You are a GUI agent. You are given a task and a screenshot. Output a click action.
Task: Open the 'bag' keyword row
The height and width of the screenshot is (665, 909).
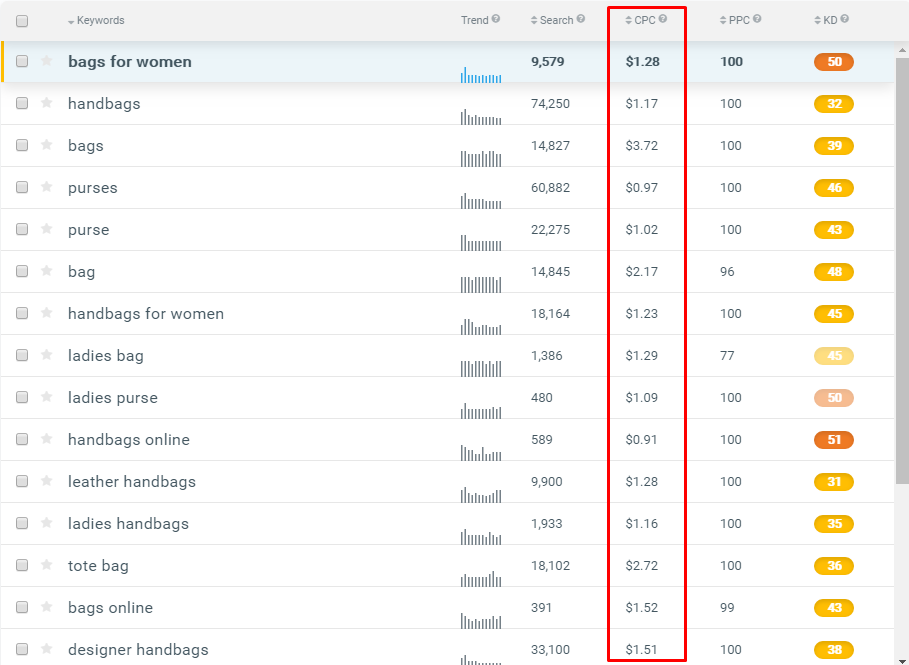click(x=81, y=271)
